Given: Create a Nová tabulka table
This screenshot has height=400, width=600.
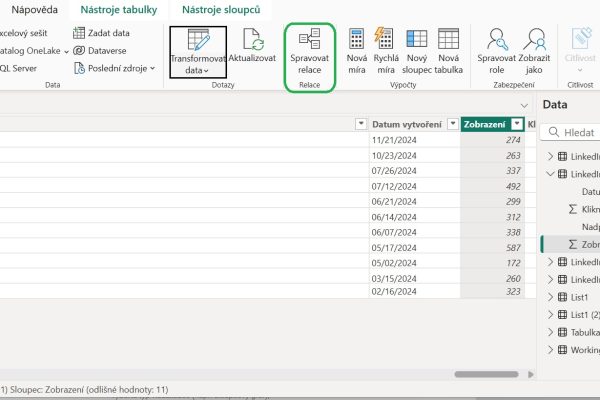Looking at the screenshot, I should click(x=448, y=51).
